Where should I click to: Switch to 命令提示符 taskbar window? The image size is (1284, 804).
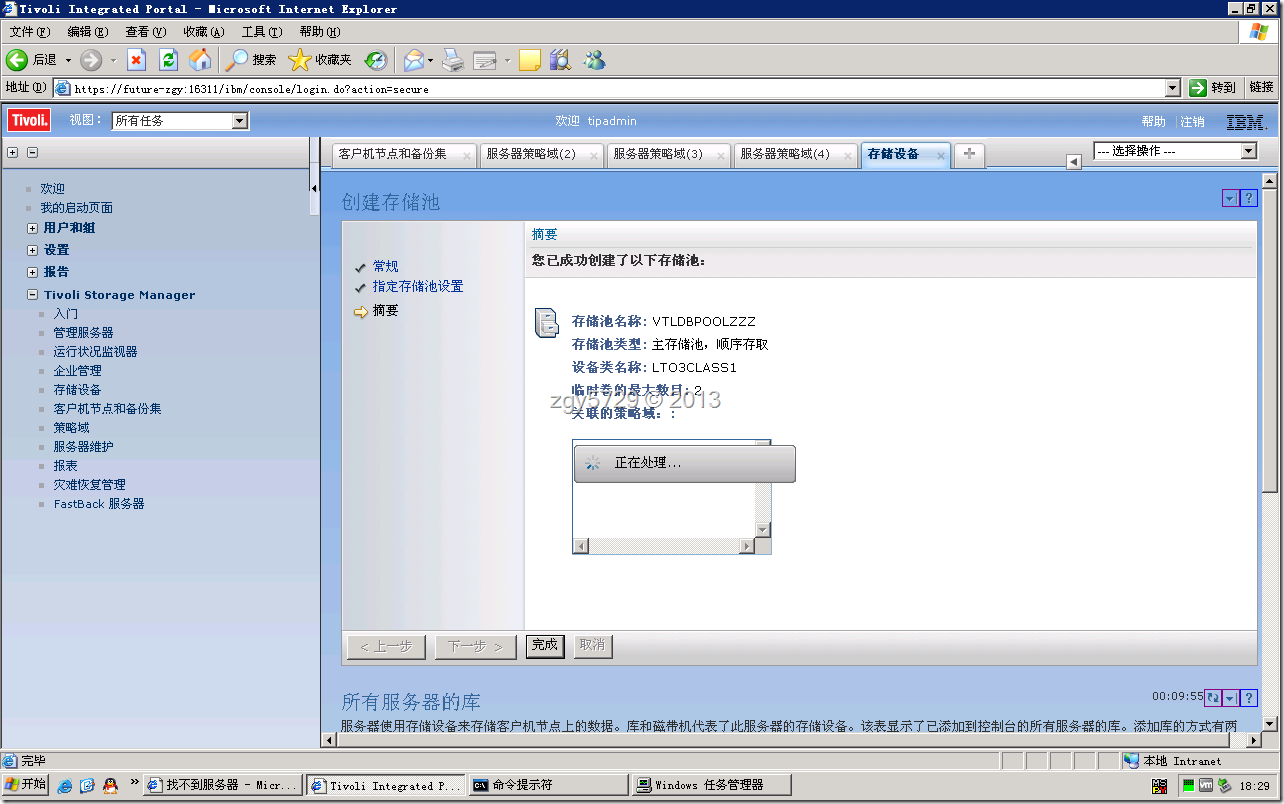(x=550, y=785)
